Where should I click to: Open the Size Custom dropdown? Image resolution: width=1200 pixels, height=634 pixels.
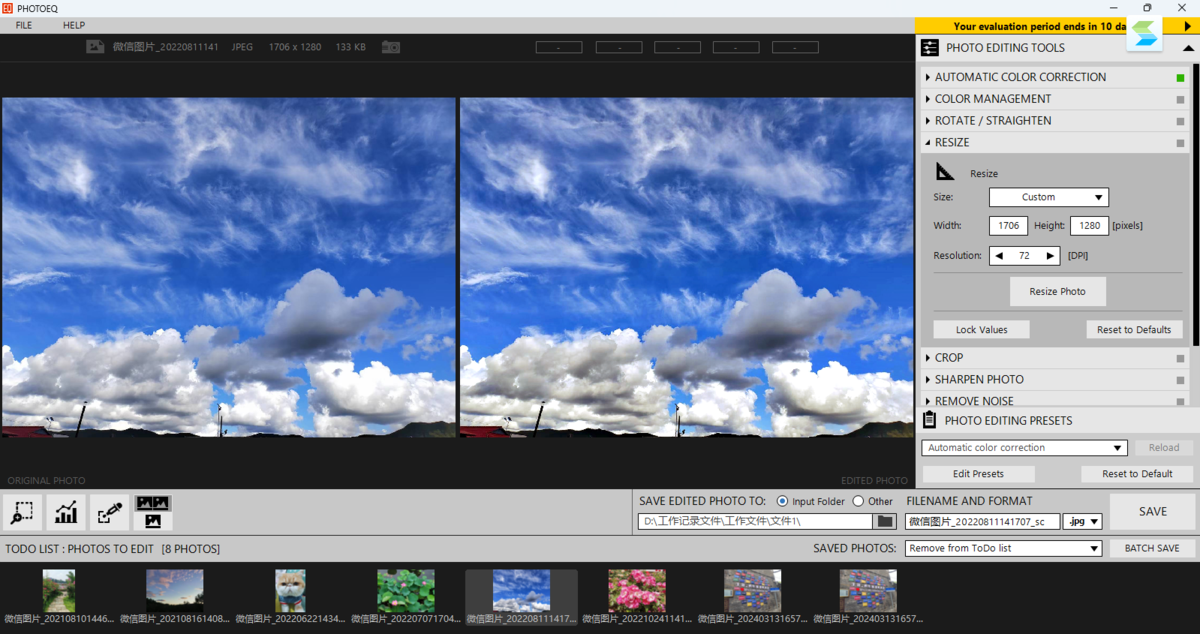[1049, 197]
